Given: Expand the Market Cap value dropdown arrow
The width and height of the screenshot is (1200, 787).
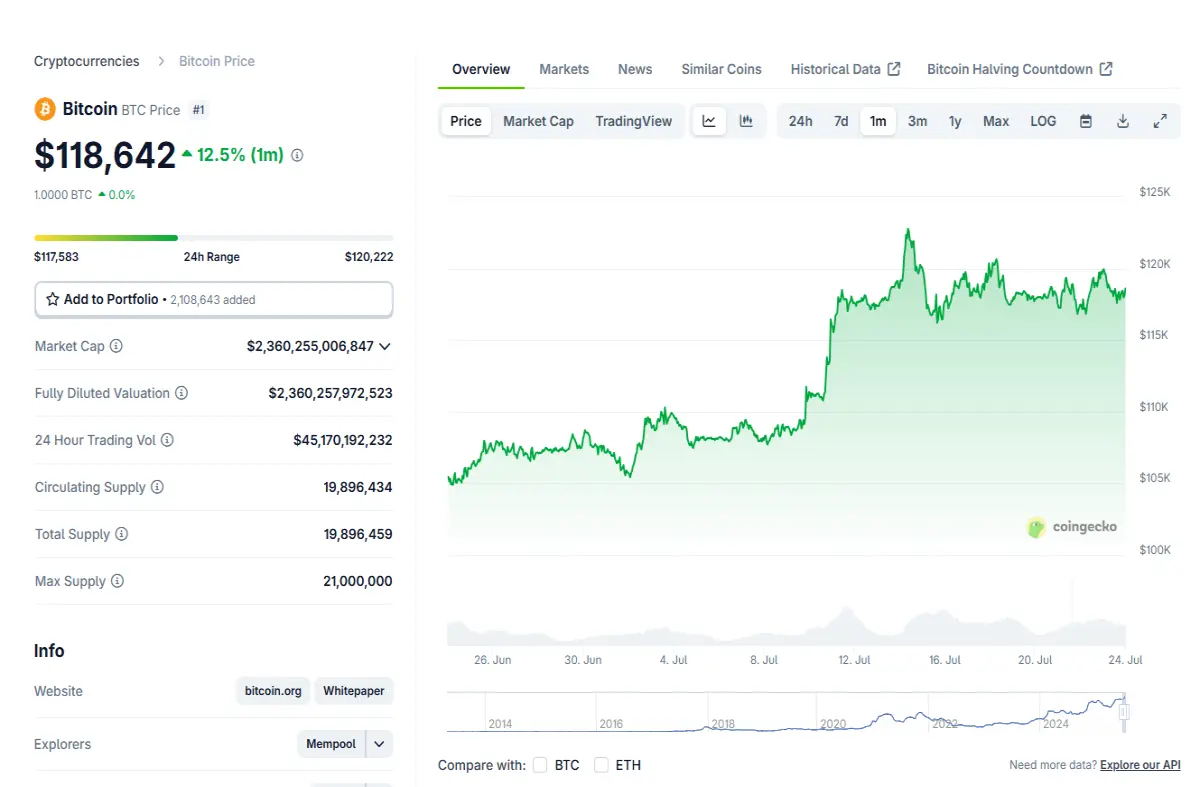Looking at the screenshot, I should tap(385, 346).
